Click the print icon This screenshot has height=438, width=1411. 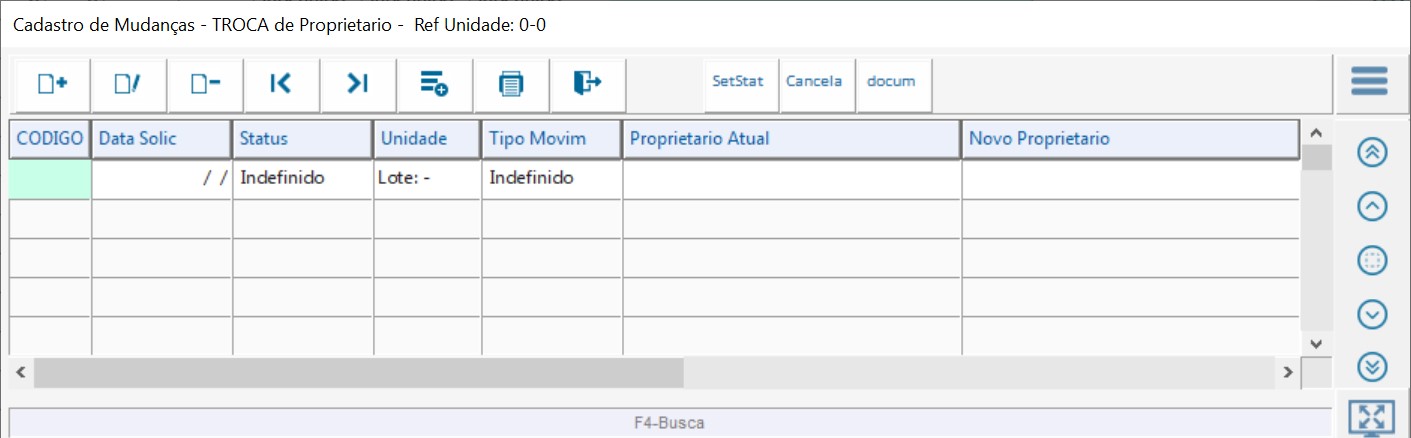pyautogui.click(x=511, y=84)
